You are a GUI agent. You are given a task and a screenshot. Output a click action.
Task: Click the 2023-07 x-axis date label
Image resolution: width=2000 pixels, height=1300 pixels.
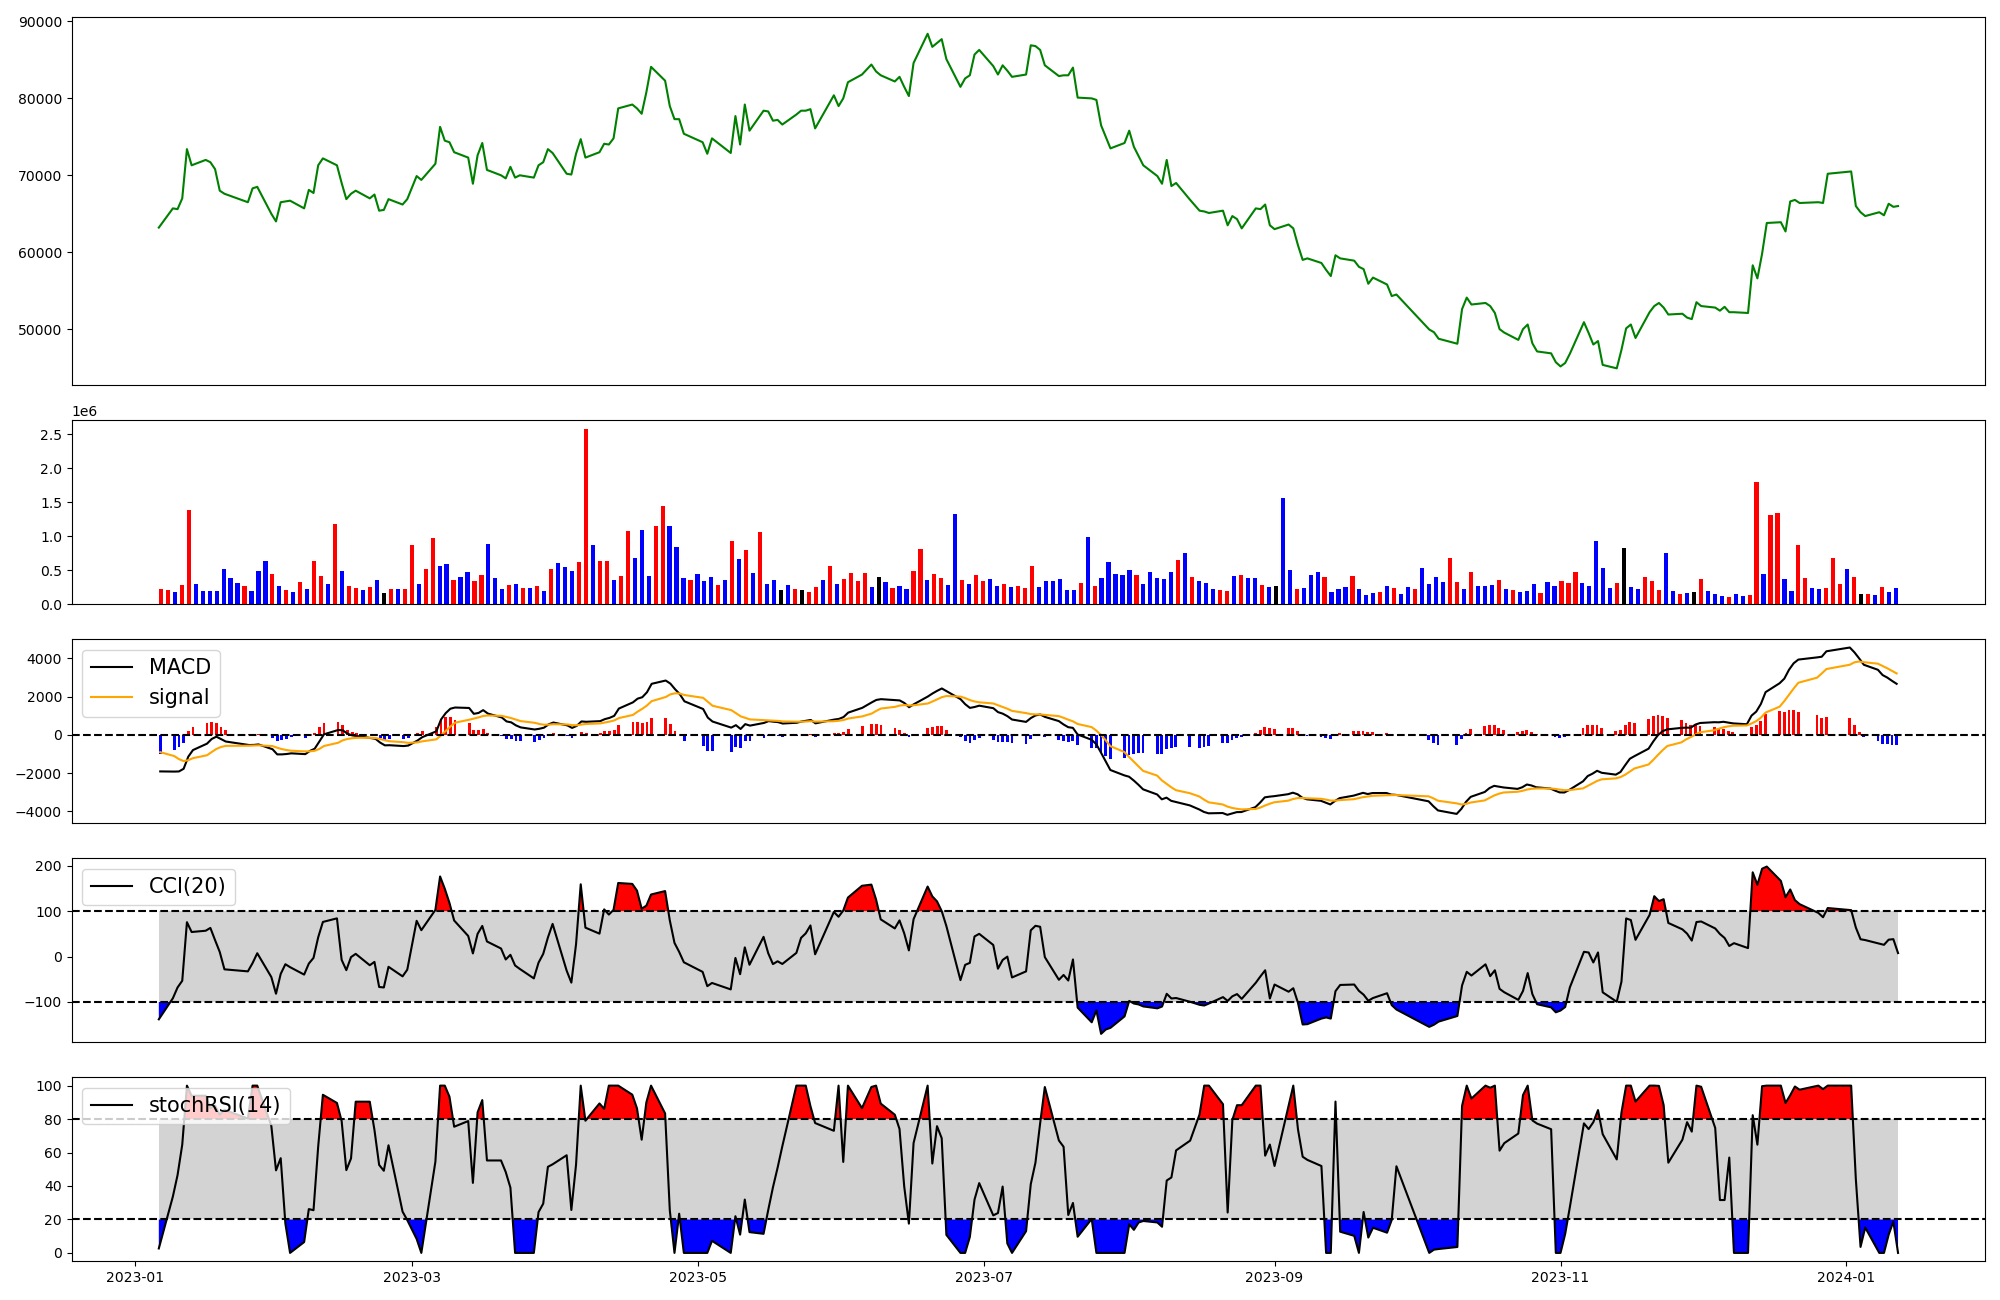[x=984, y=1277]
